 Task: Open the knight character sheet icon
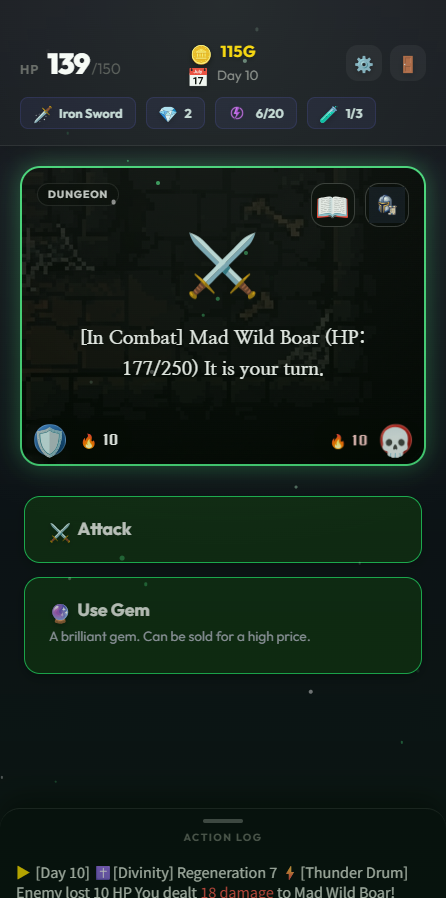click(387, 205)
